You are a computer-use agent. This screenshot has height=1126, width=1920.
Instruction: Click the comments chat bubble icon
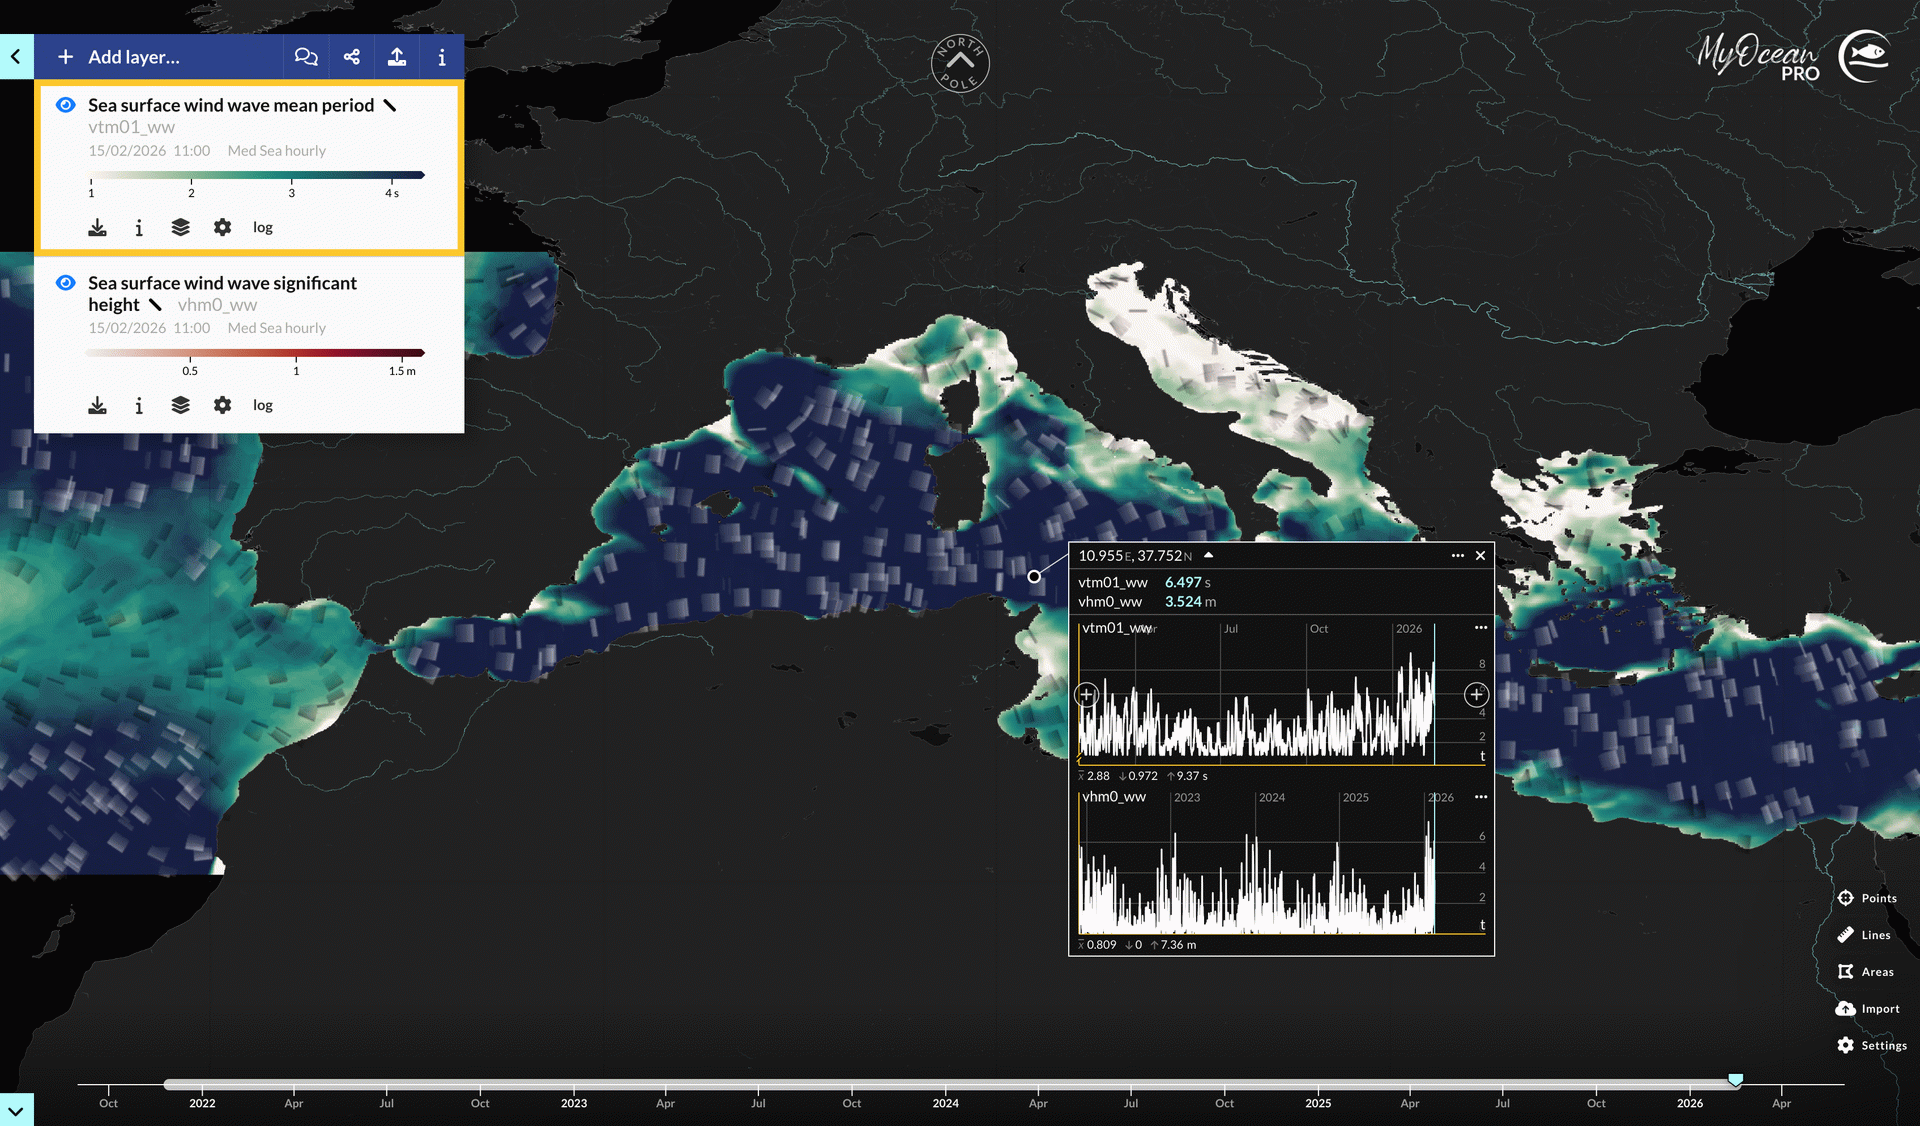[x=306, y=57]
